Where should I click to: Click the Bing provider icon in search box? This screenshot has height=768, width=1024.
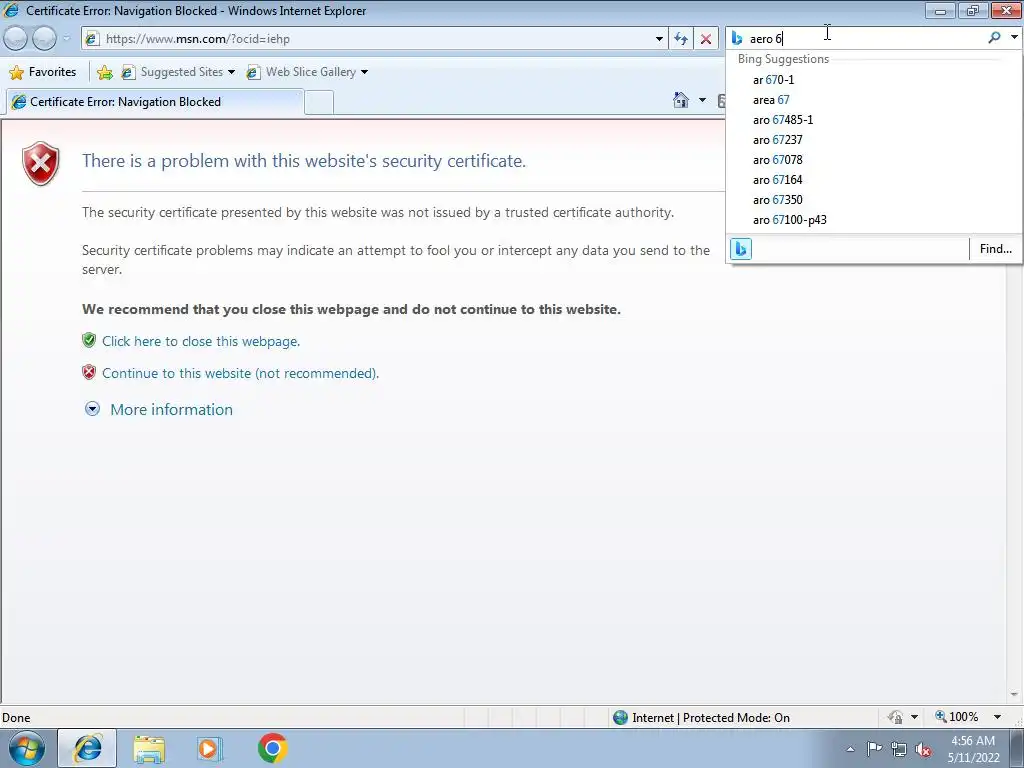[737, 39]
